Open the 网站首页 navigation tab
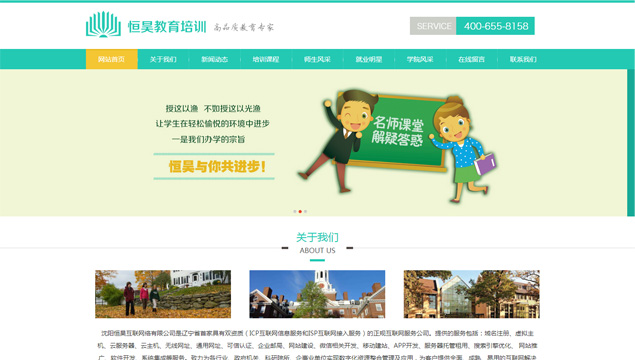Screen dimensions: 635x360 pyautogui.click(x=111, y=59)
